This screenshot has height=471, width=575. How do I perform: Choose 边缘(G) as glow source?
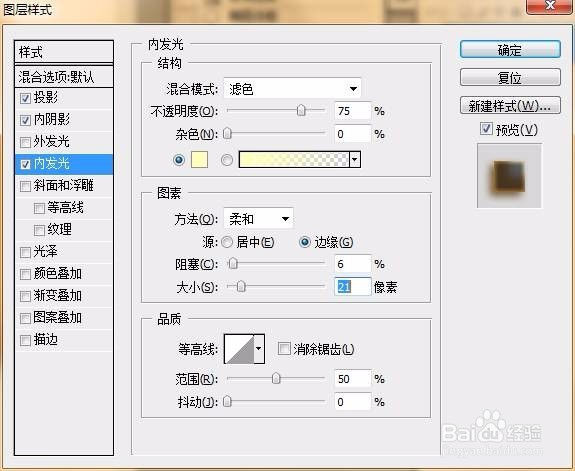click(x=305, y=242)
